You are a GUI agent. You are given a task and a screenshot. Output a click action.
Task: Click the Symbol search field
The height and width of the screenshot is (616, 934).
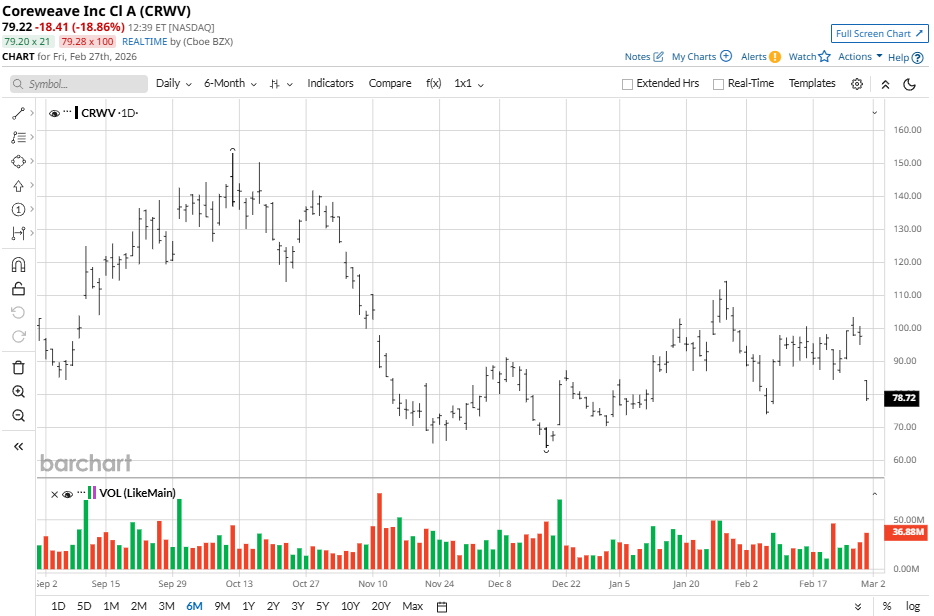79,84
